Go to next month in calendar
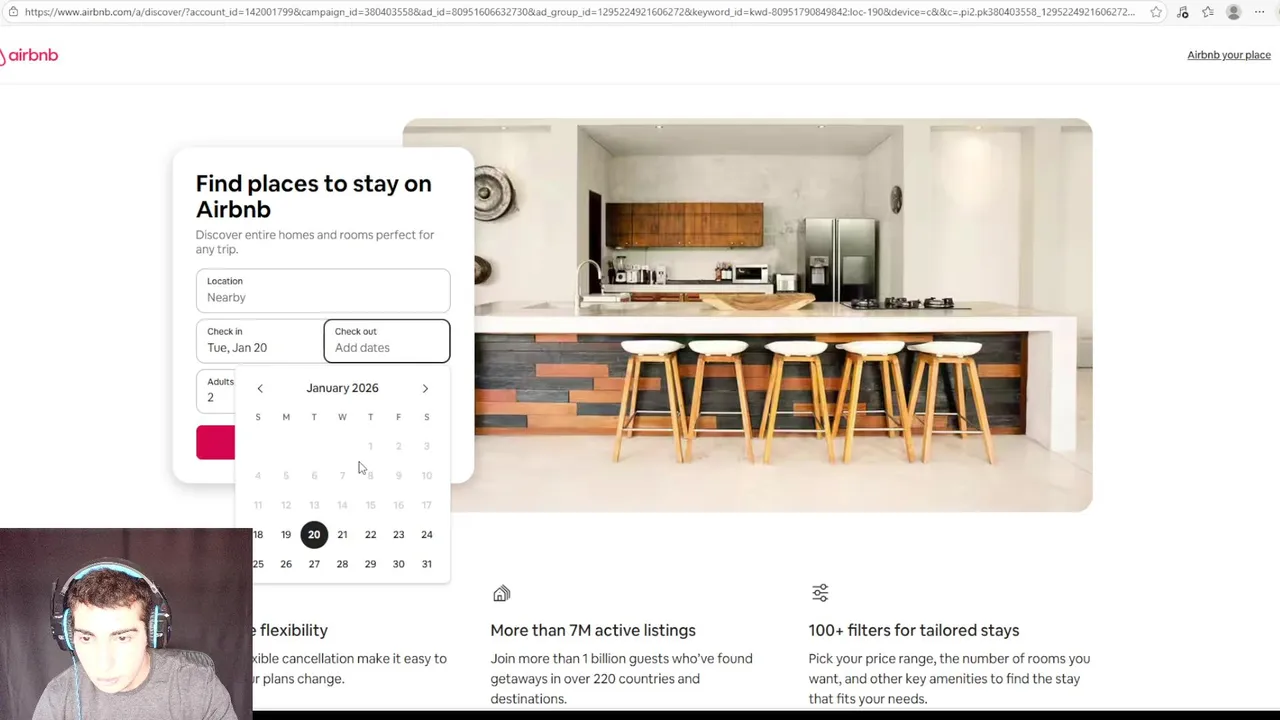This screenshot has height=720, width=1280. [x=425, y=388]
